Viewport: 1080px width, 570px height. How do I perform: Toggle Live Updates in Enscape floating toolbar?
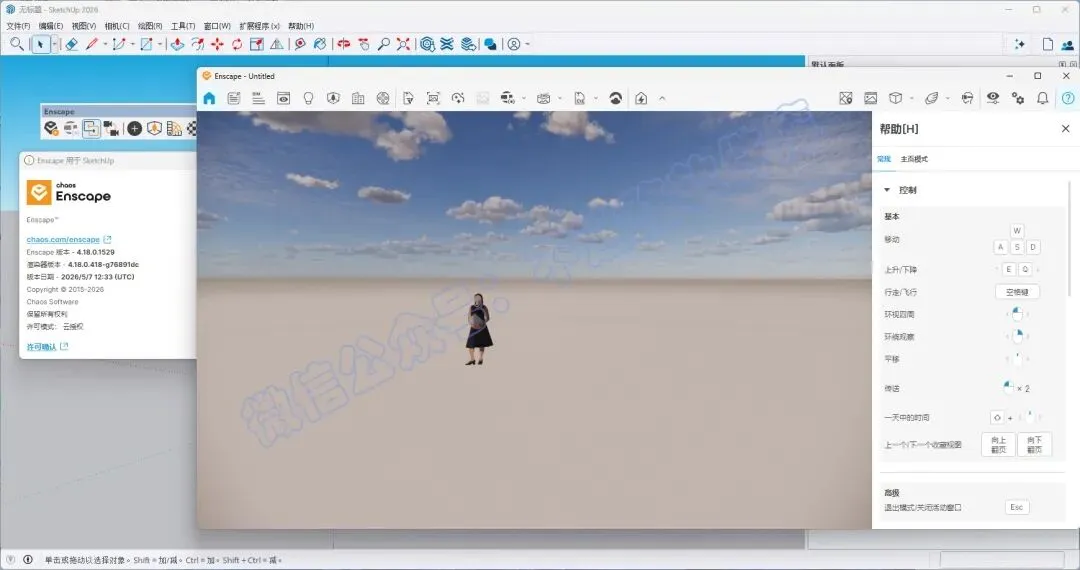[71, 128]
